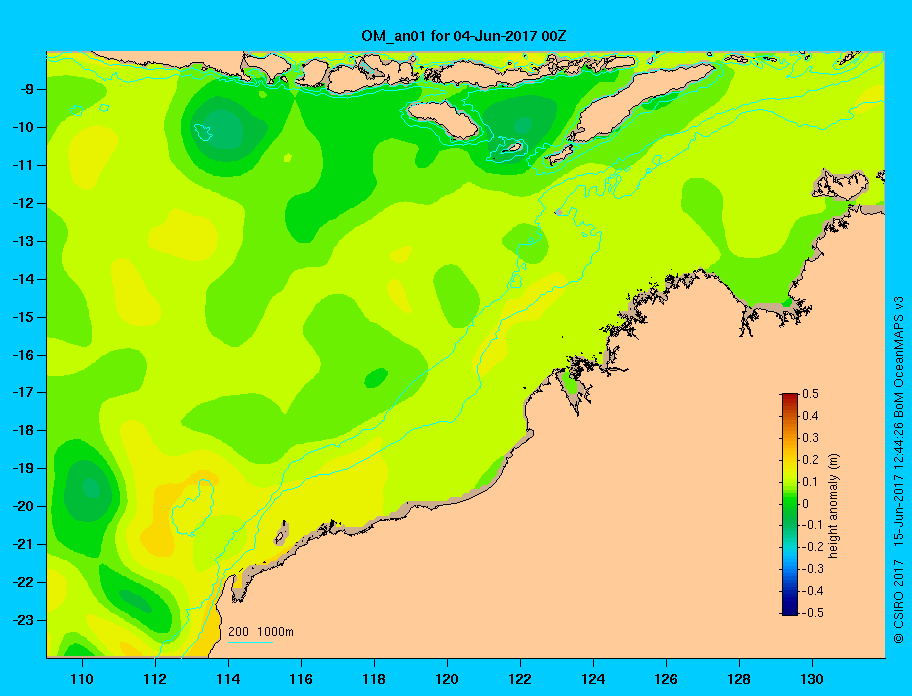The height and width of the screenshot is (696, 912).
Task: Pick the positive 0.5 tick label on the colorbar
Action: [810, 394]
